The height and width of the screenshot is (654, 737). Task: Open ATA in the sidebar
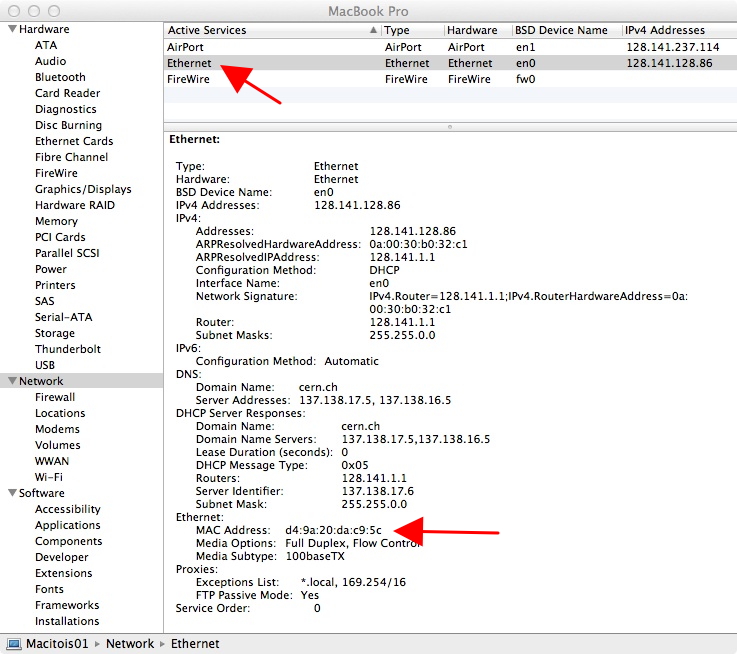pos(46,45)
